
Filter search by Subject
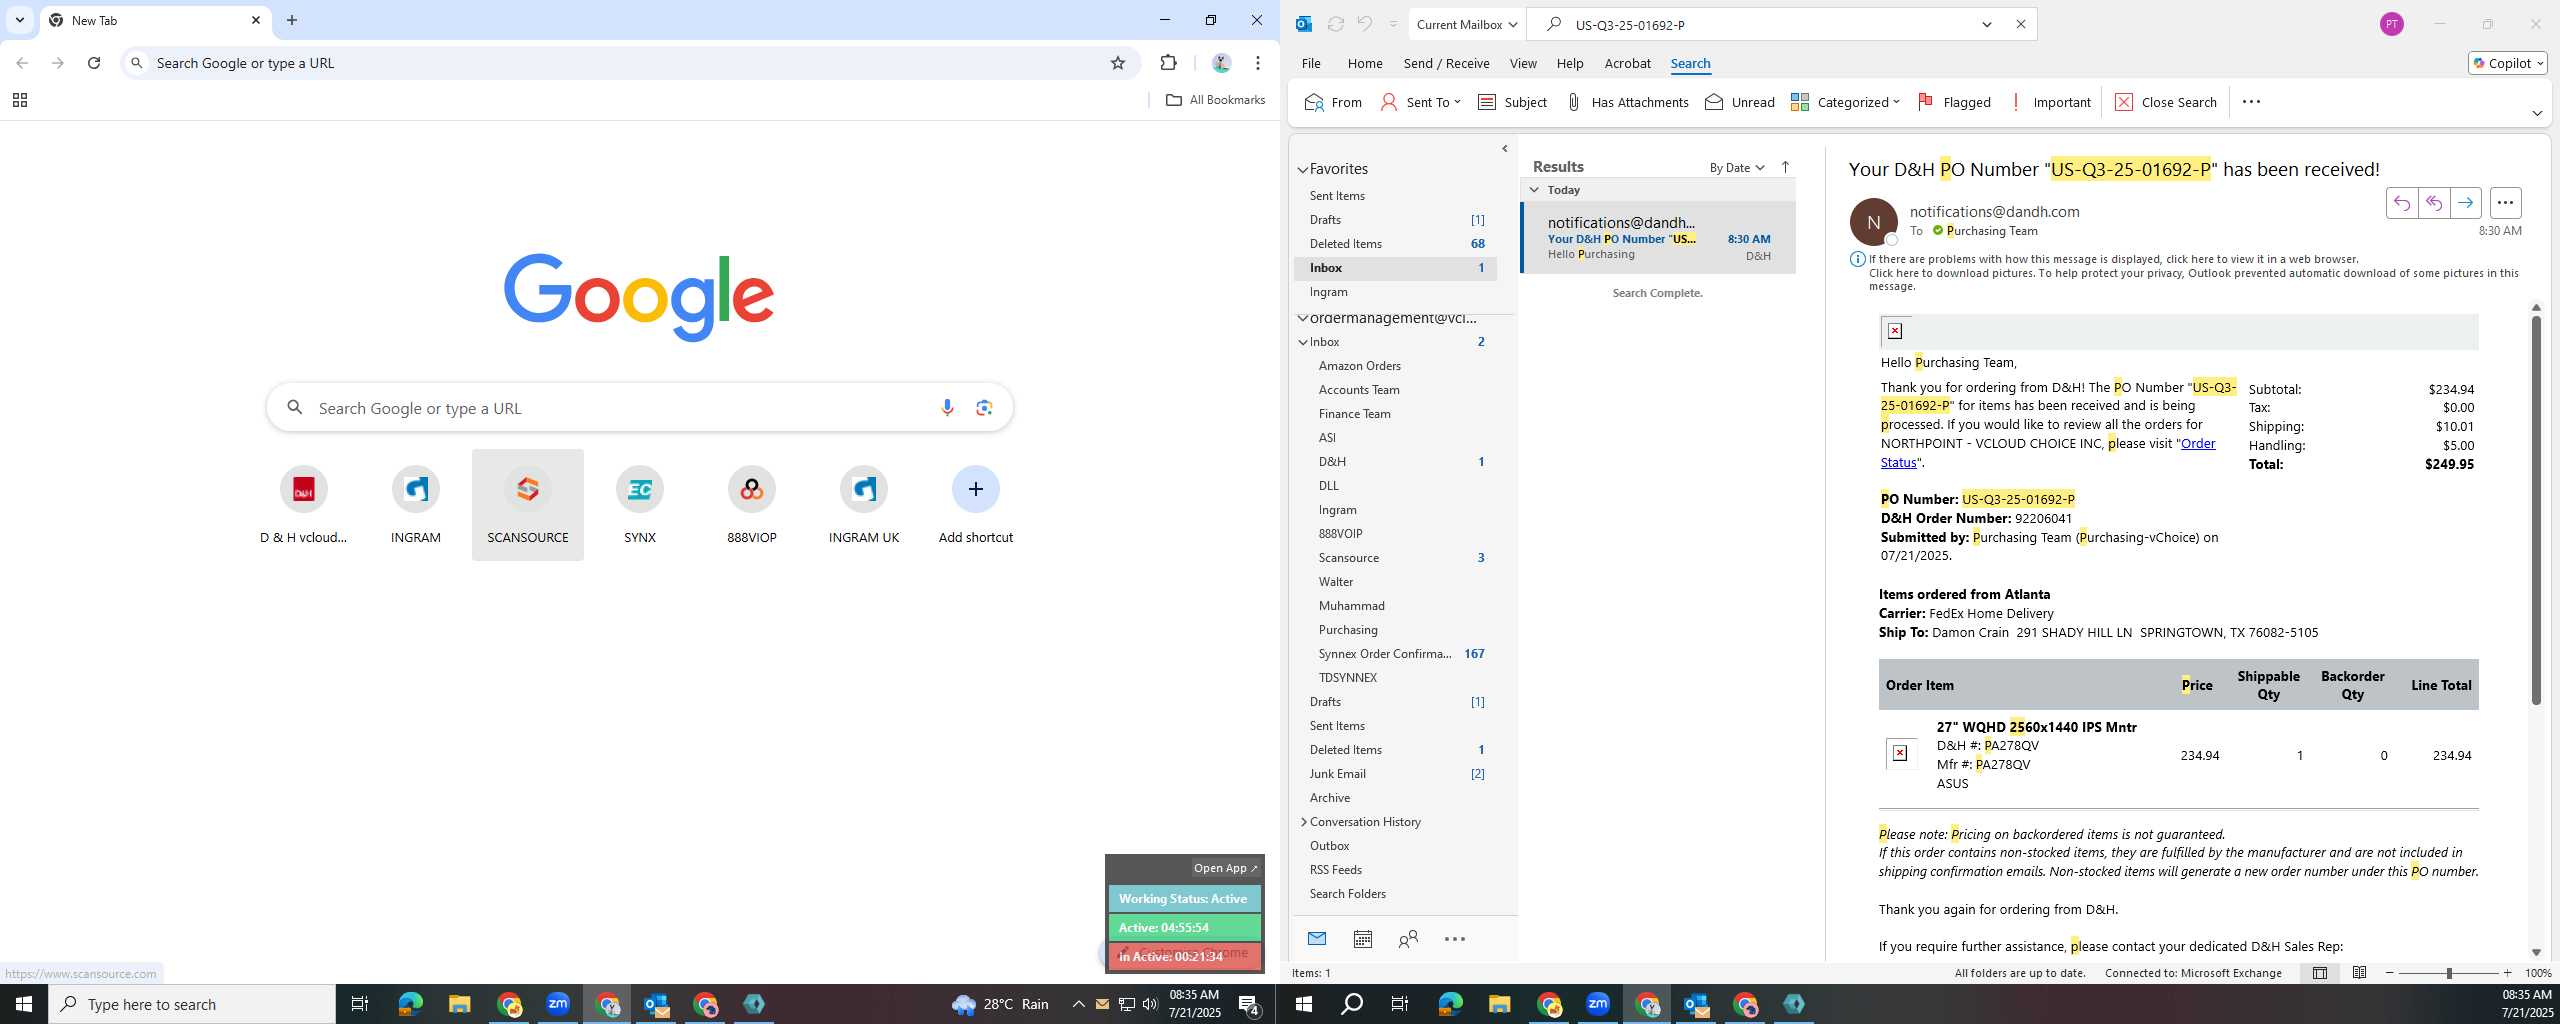coord(1512,102)
